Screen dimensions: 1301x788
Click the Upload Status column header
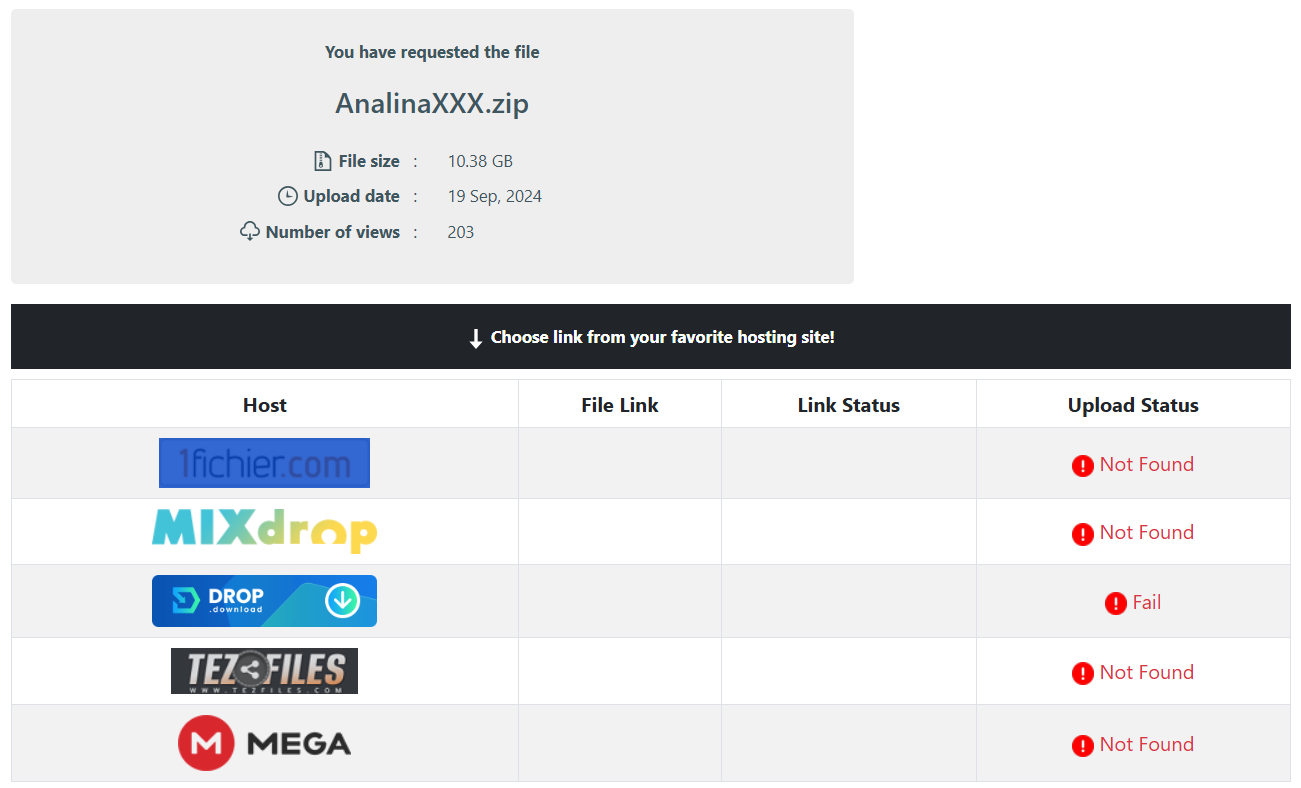tap(1132, 405)
